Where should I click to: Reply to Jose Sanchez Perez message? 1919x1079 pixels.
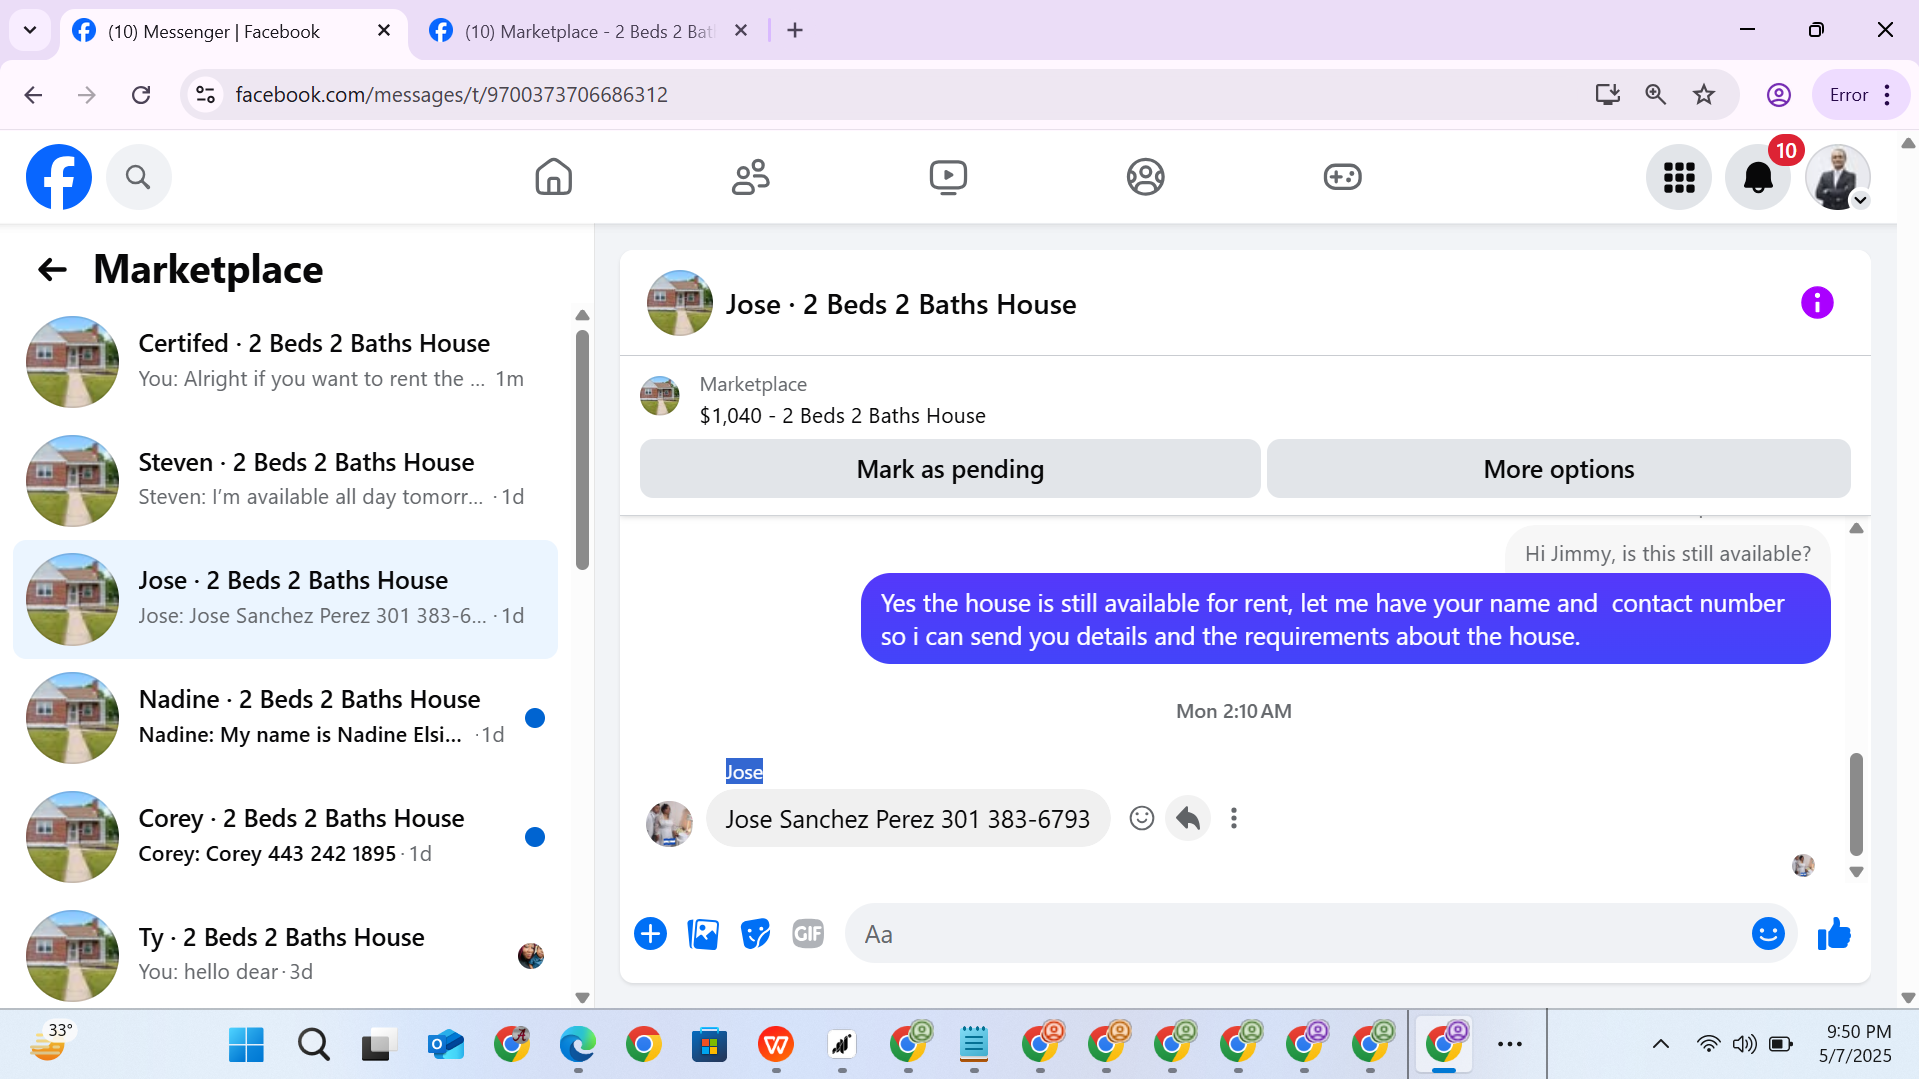pos(1188,818)
